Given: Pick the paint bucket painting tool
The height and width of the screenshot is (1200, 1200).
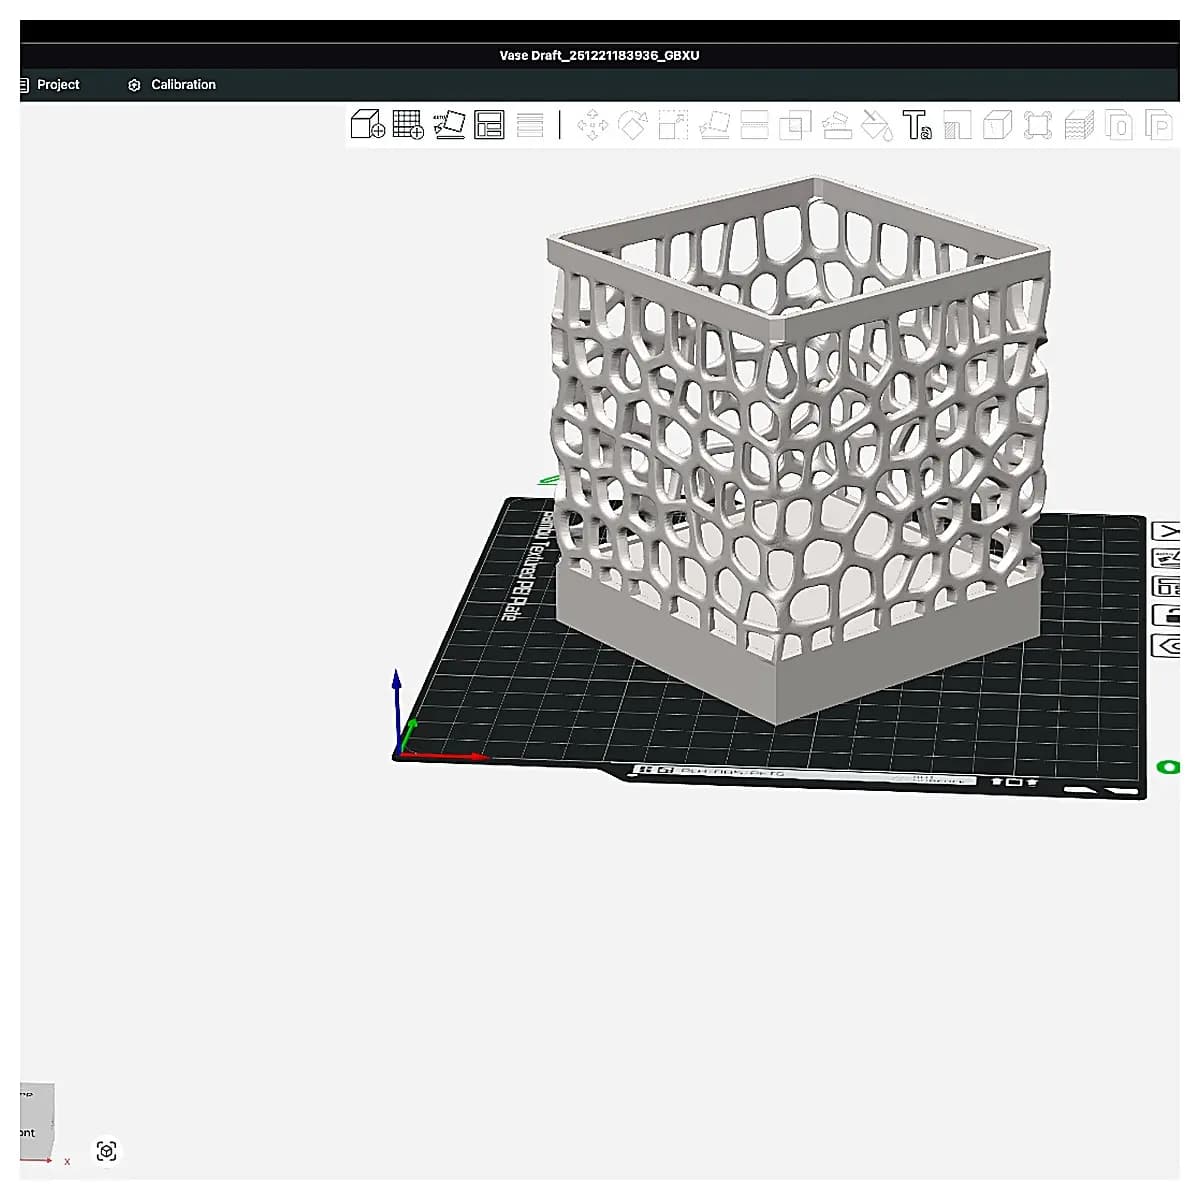Looking at the screenshot, I should tap(876, 125).
